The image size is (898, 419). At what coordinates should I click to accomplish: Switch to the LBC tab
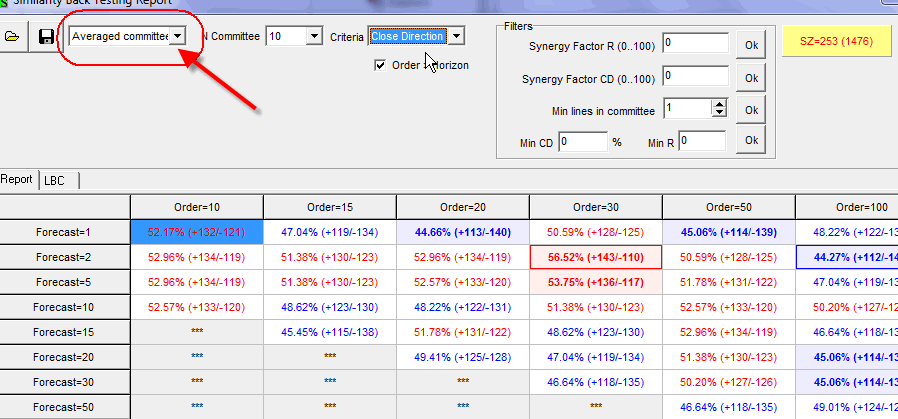pos(54,181)
